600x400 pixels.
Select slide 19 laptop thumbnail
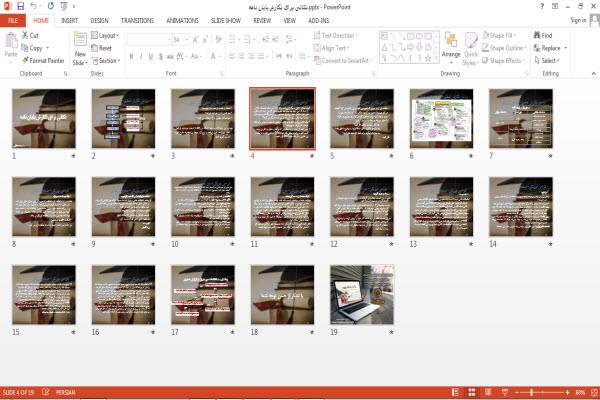coord(362,295)
